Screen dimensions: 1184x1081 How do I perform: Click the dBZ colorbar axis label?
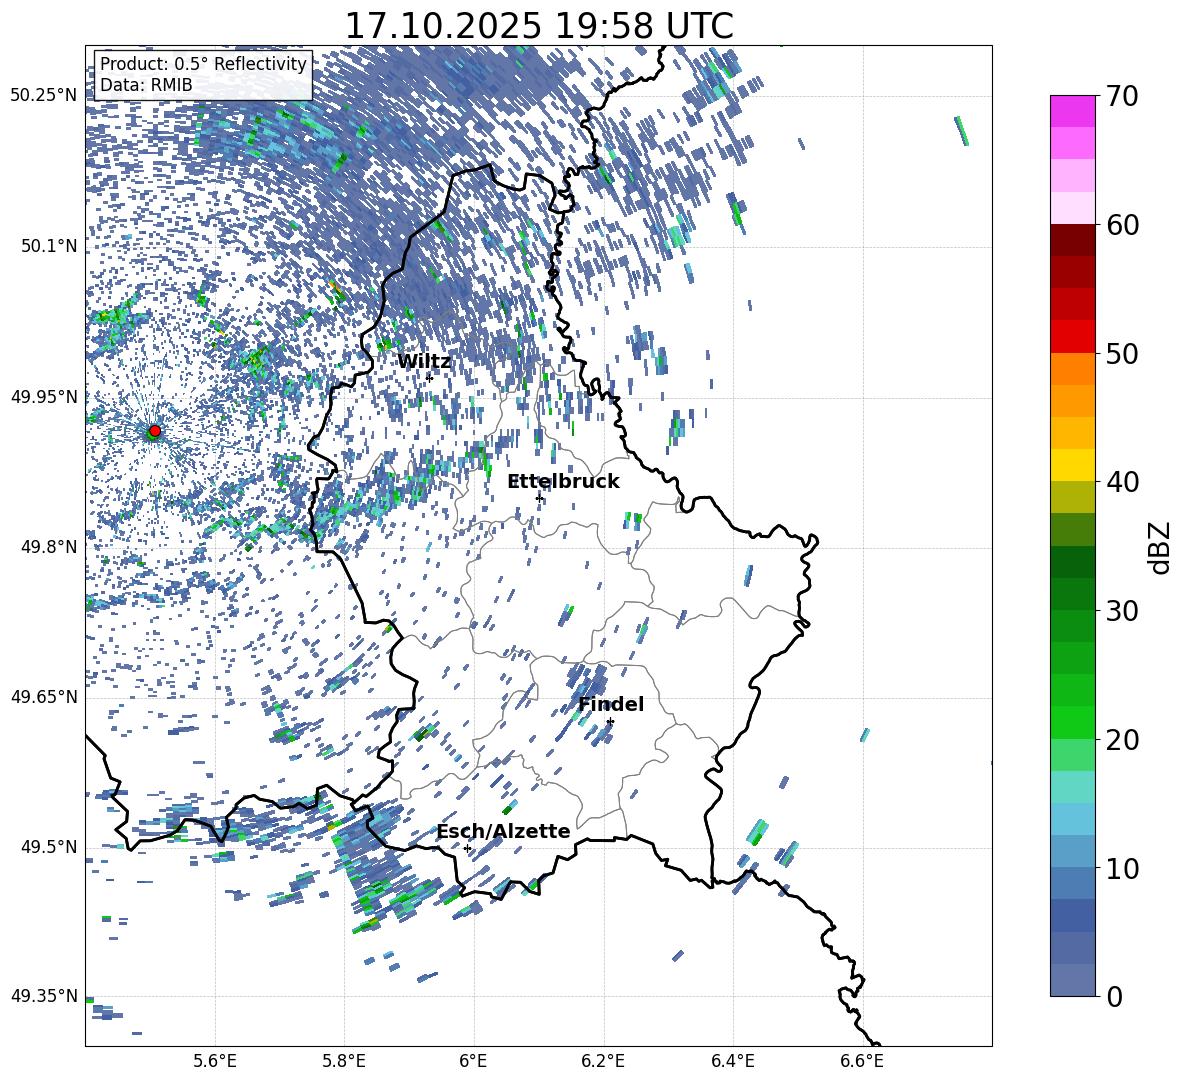coord(1161,547)
